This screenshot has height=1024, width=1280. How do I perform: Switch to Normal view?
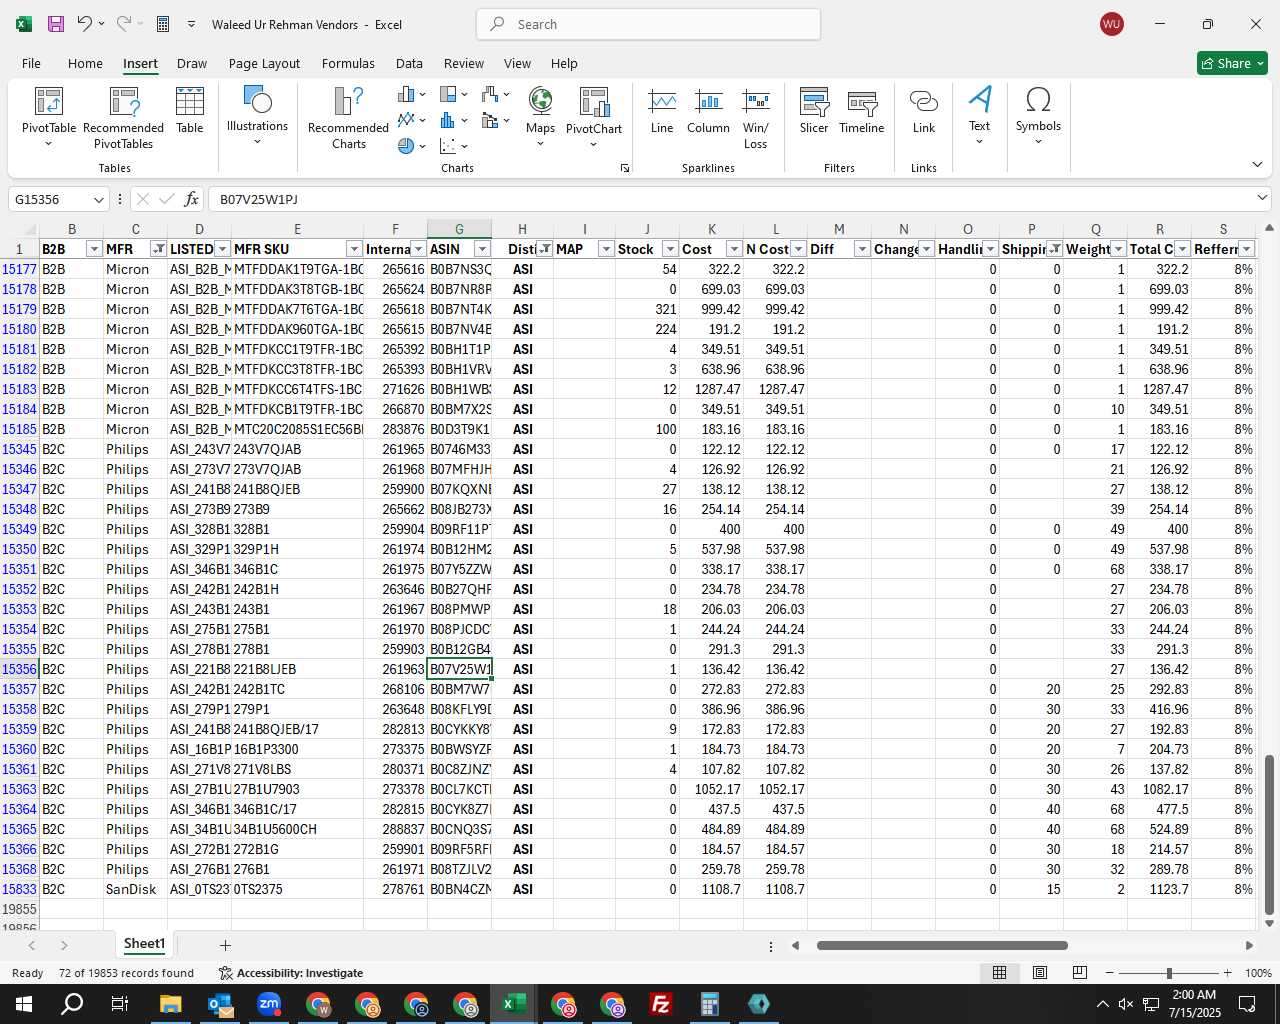point(999,973)
